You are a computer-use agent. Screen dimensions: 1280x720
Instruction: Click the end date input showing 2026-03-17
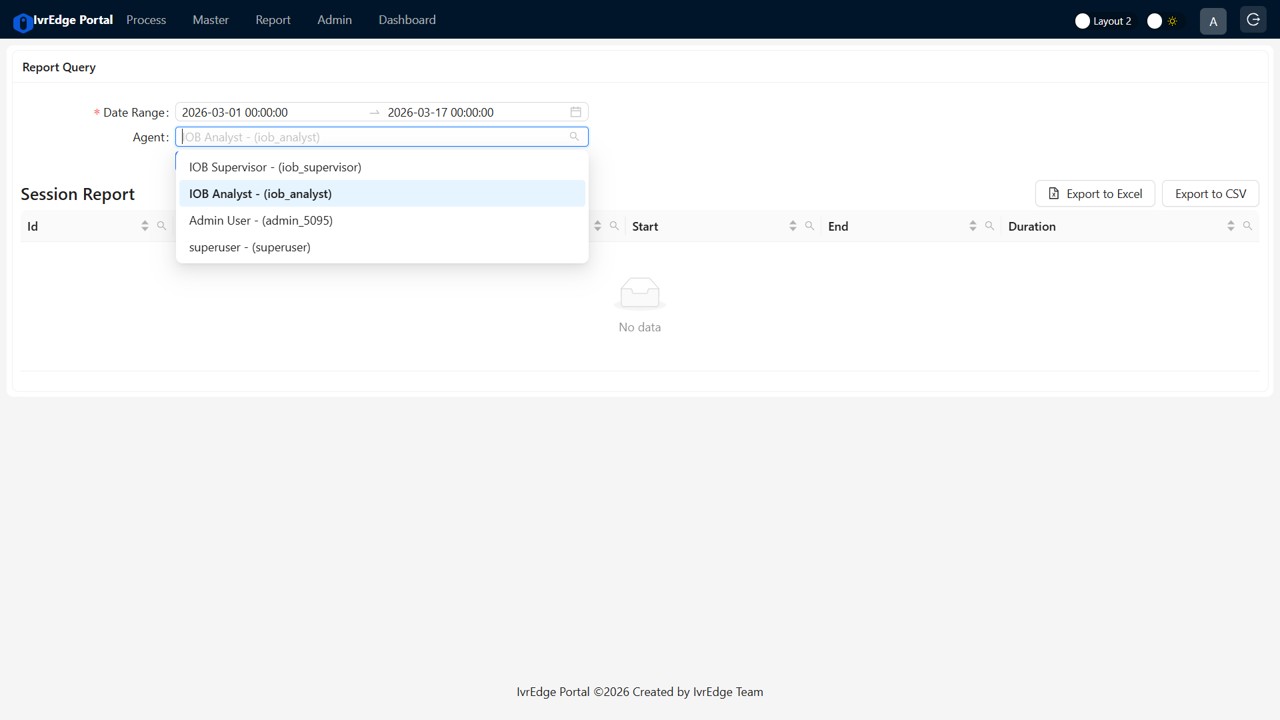point(440,112)
